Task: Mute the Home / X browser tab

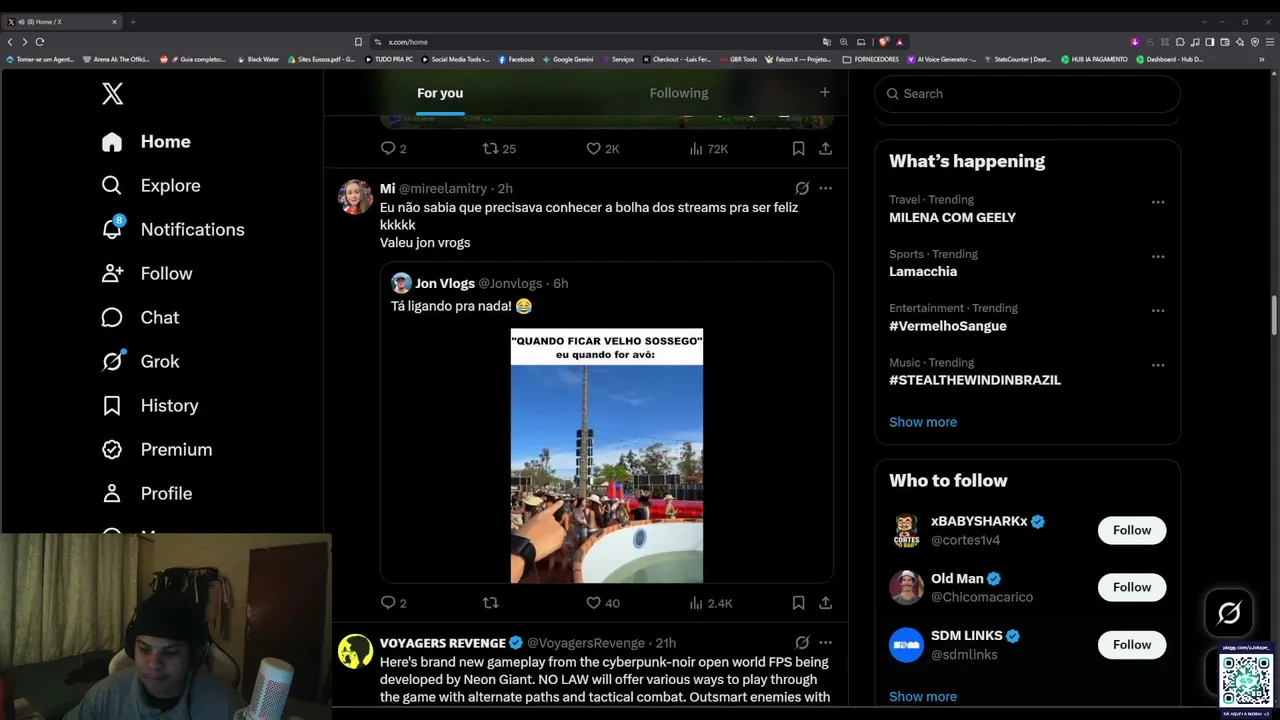Action: (x=21, y=22)
